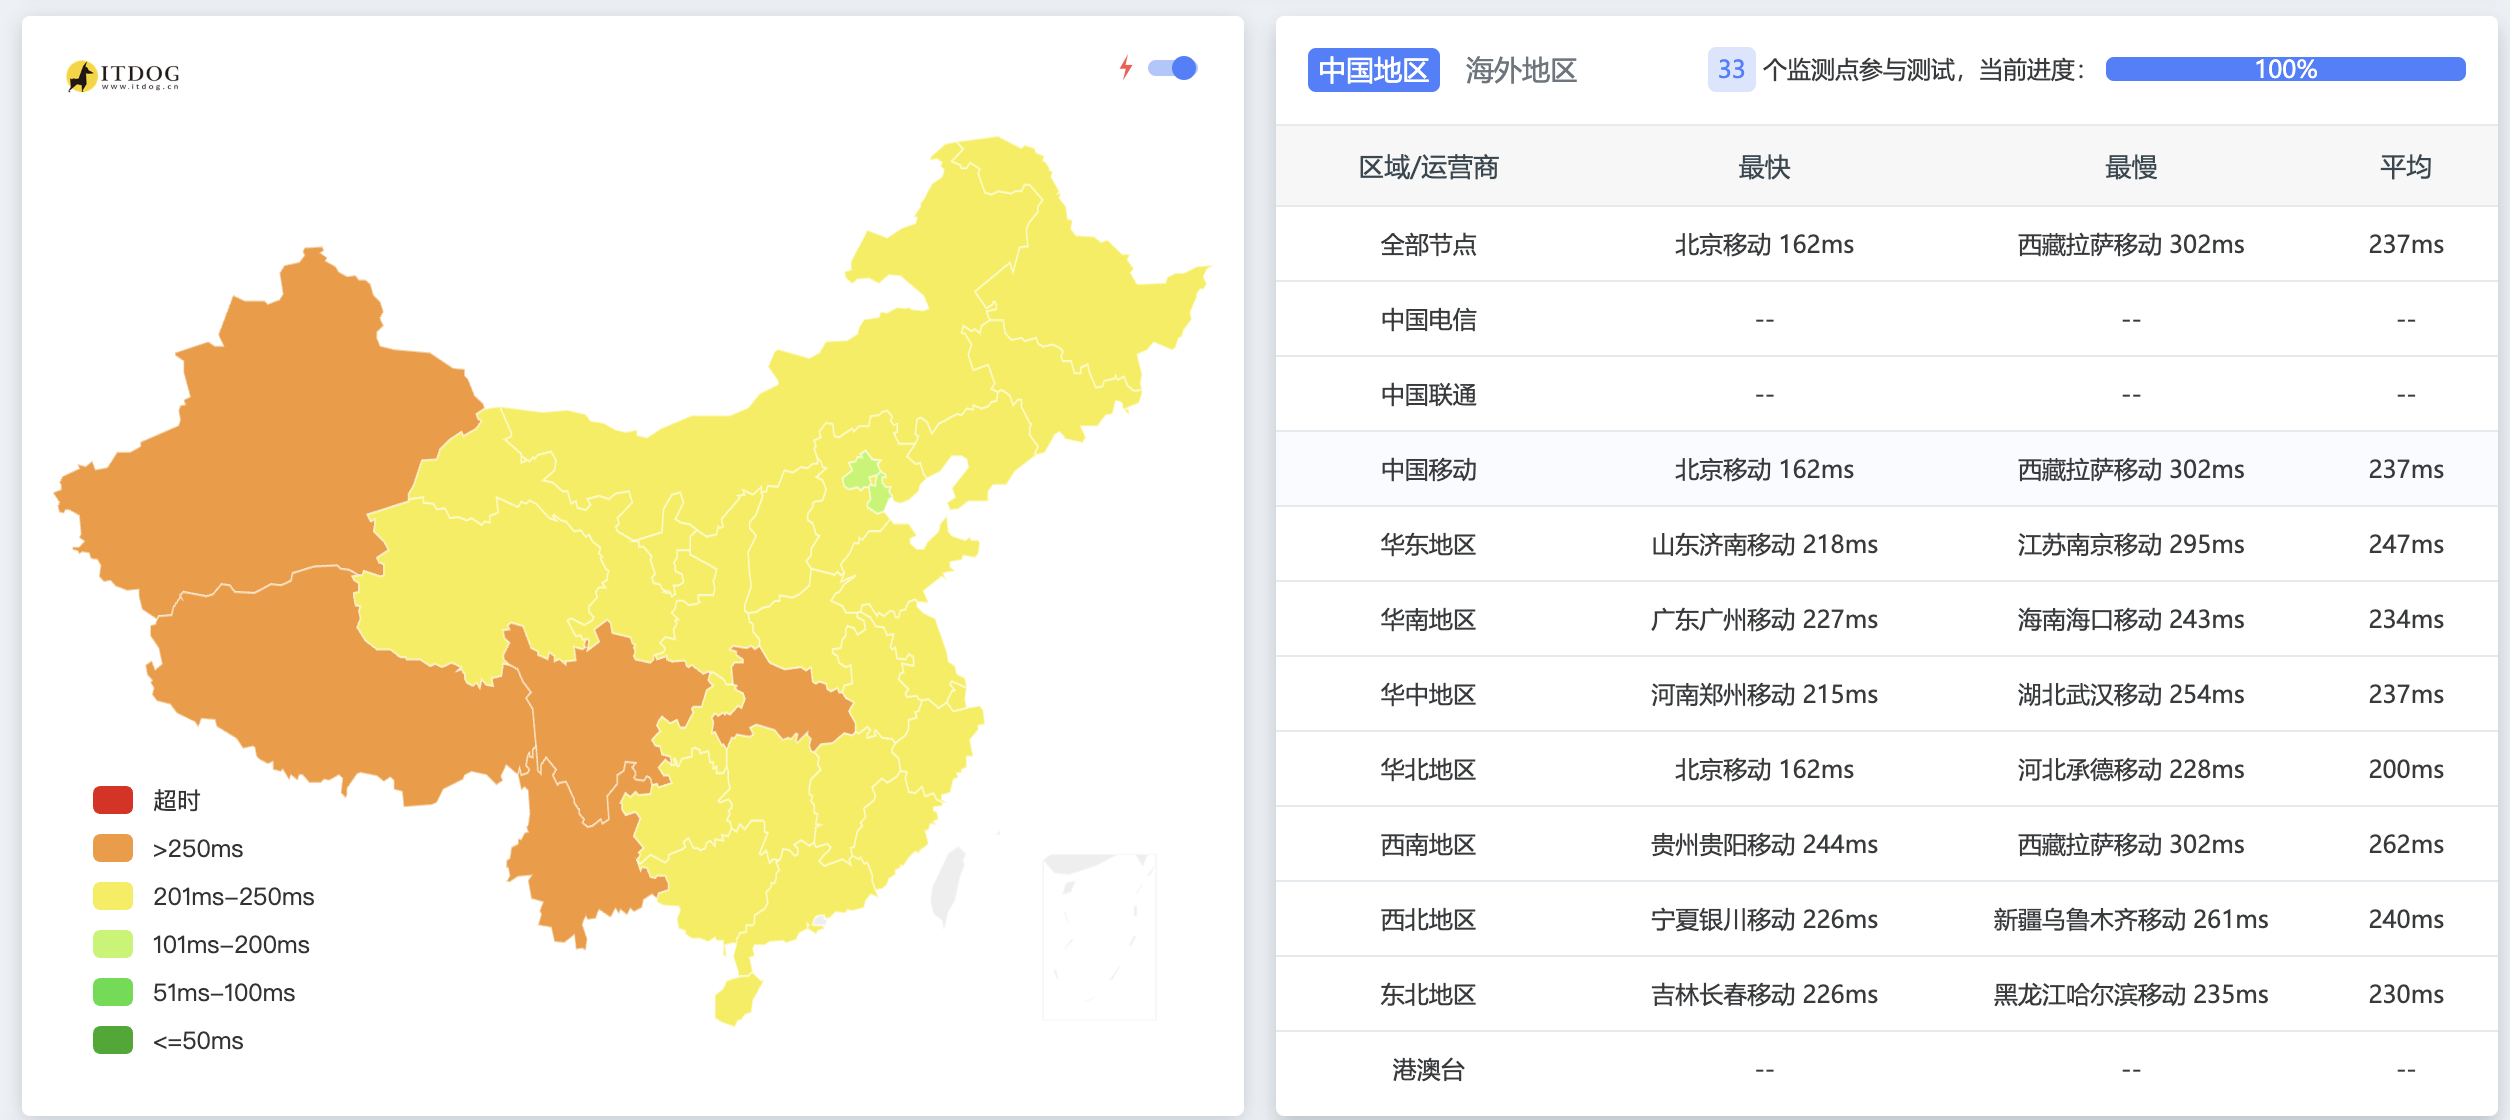This screenshot has width=2510, height=1120.
Task: Toggle the 201ms–250ms legend entry
Action: pos(232,896)
